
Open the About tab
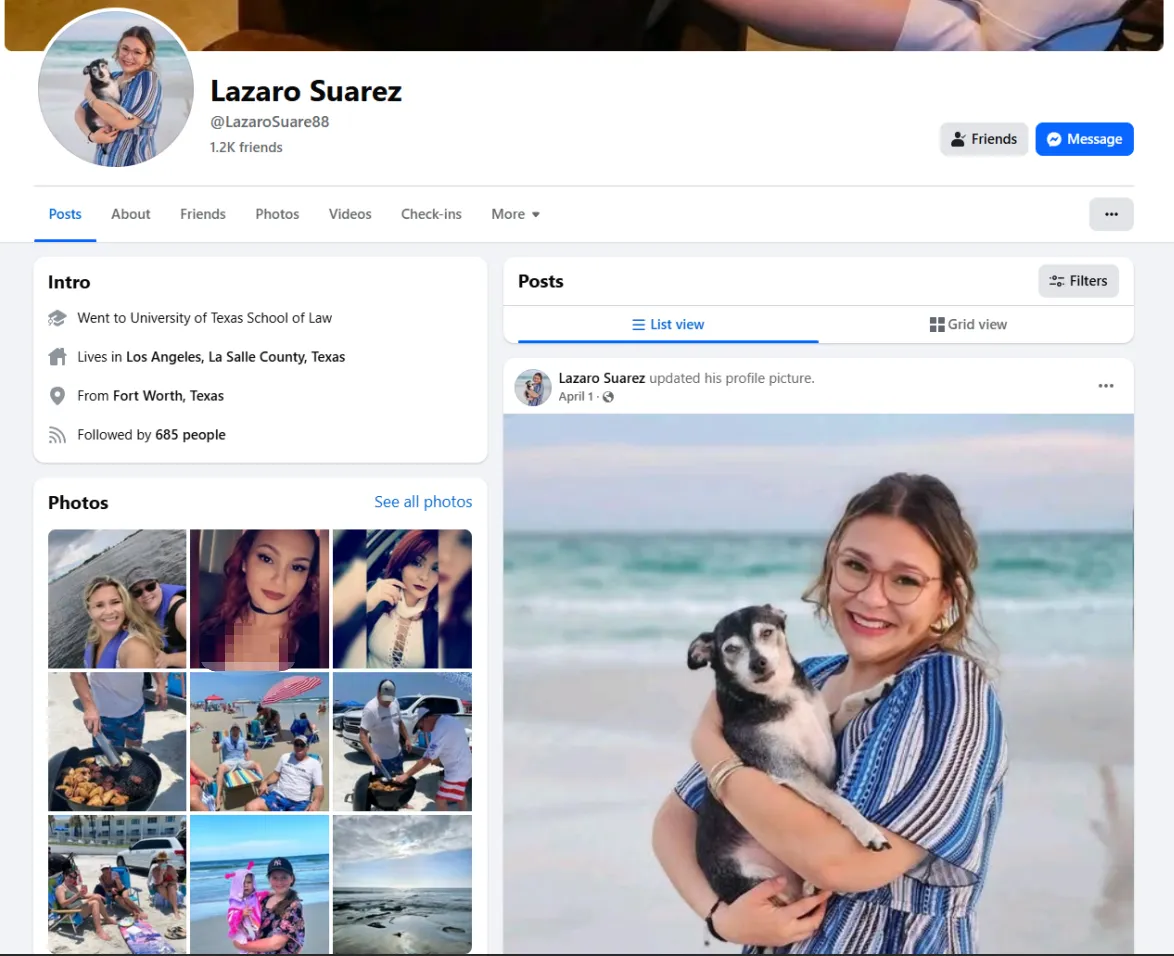130,214
